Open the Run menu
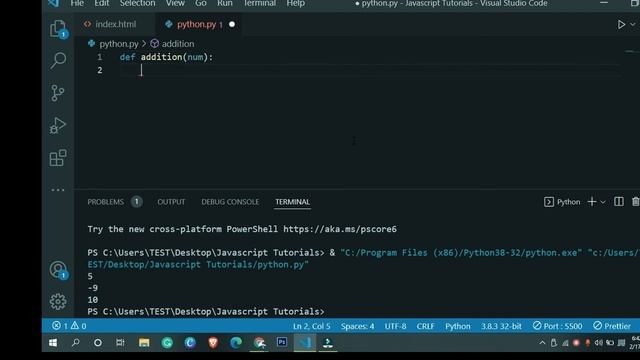Screen dimensions: 640x360 [x=224, y=4]
